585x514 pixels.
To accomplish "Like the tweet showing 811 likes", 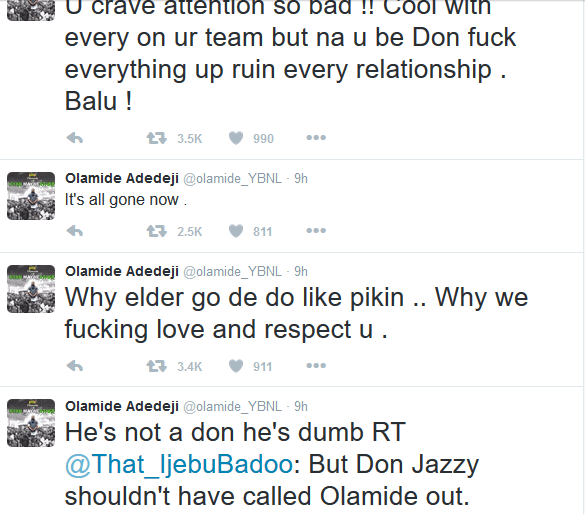I will point(236,231).
